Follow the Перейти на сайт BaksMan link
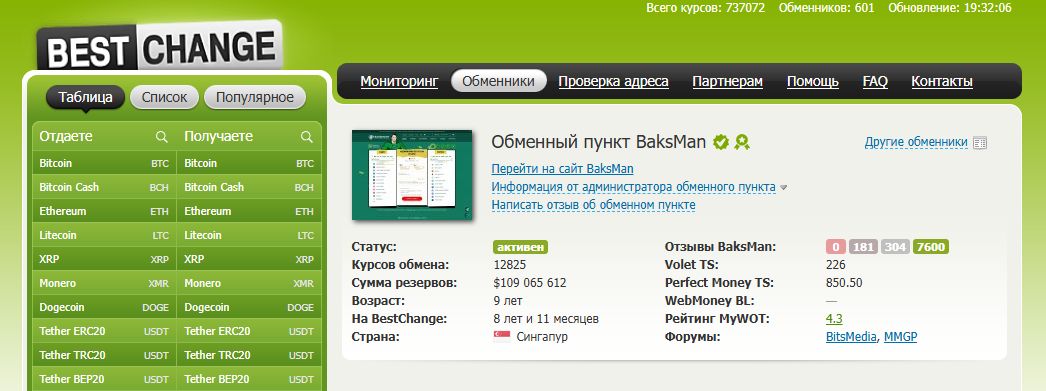Screen dimensions: 1046x391 tap(562, 169)
